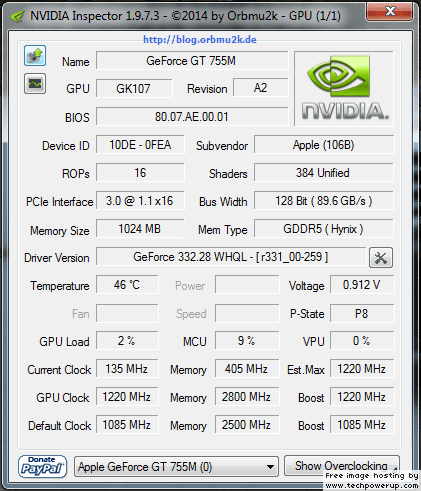Click the PayPal Donate button
The width and height of the screenshot is (421, 491).
point(42,467)
